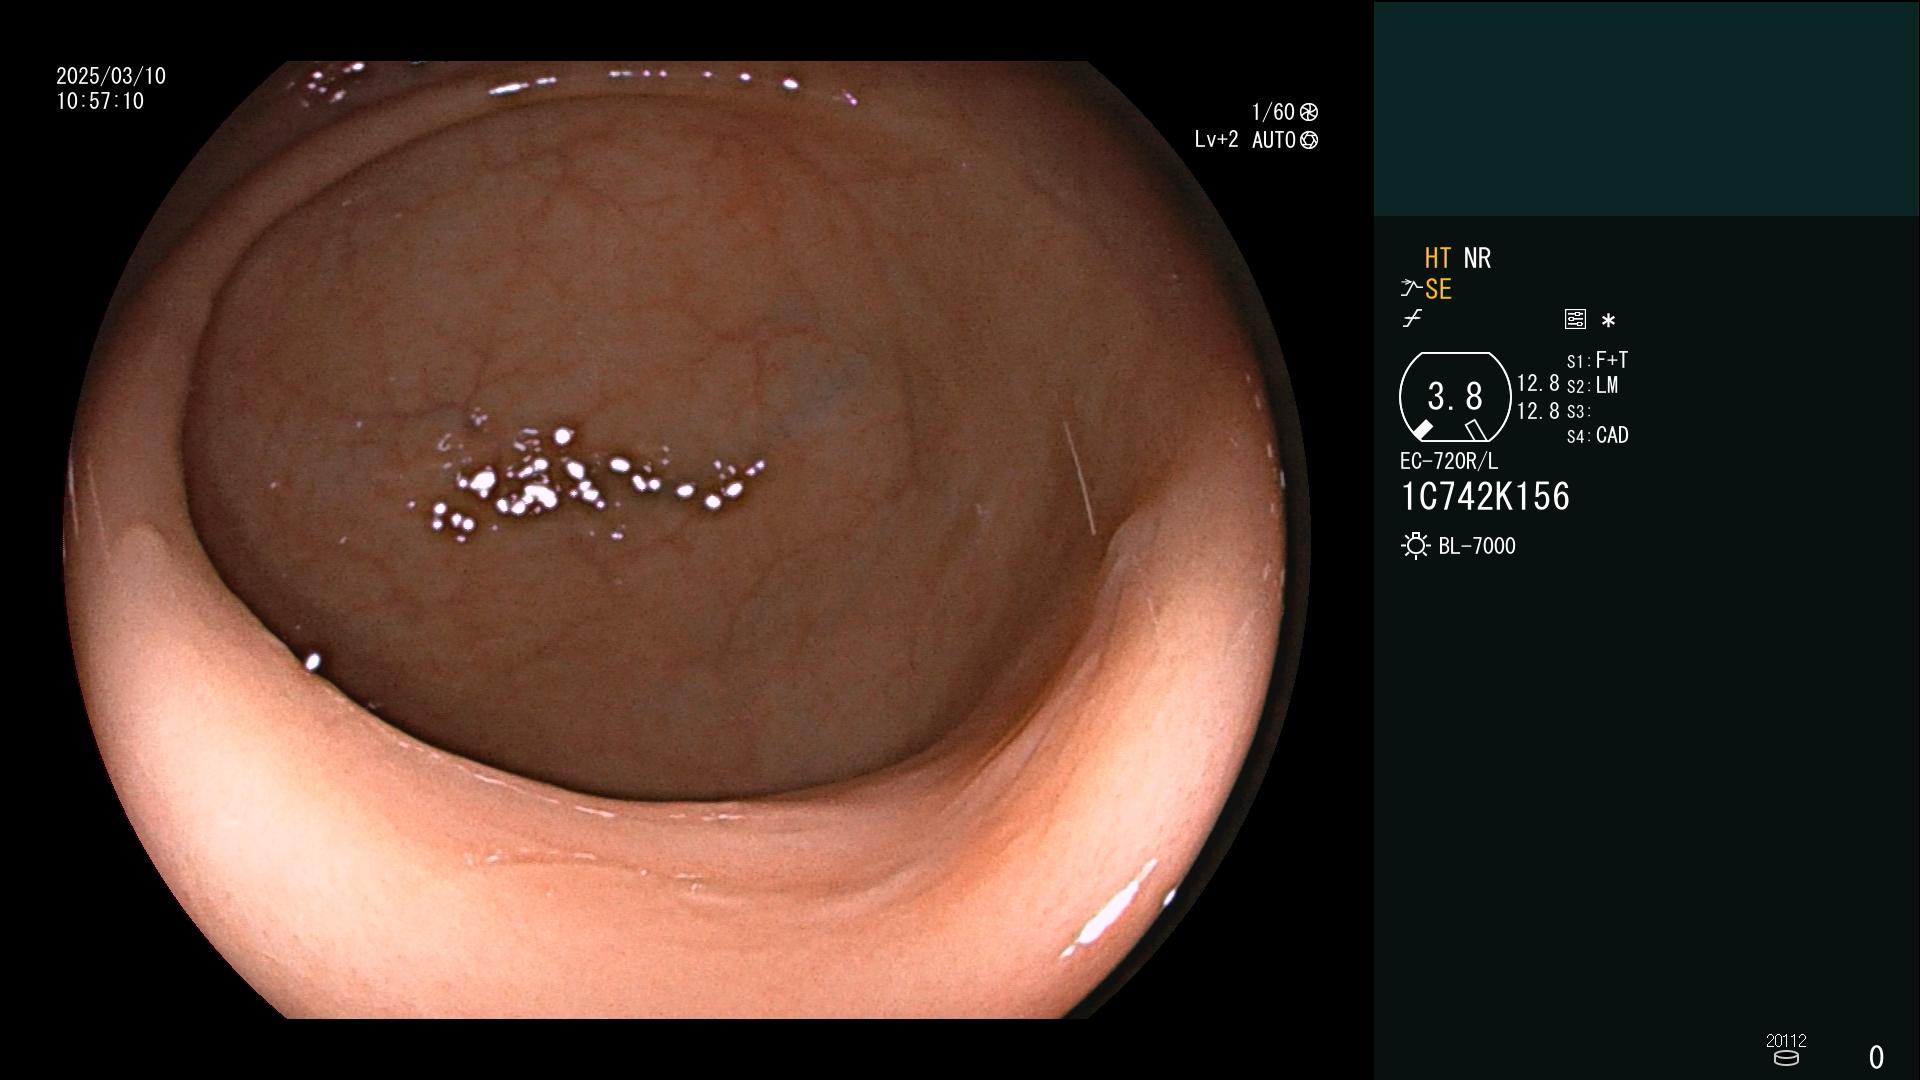1920x1080 pixels.
Task: Click the outlined channel marker in scope diagram
Action: [1475, 430]
